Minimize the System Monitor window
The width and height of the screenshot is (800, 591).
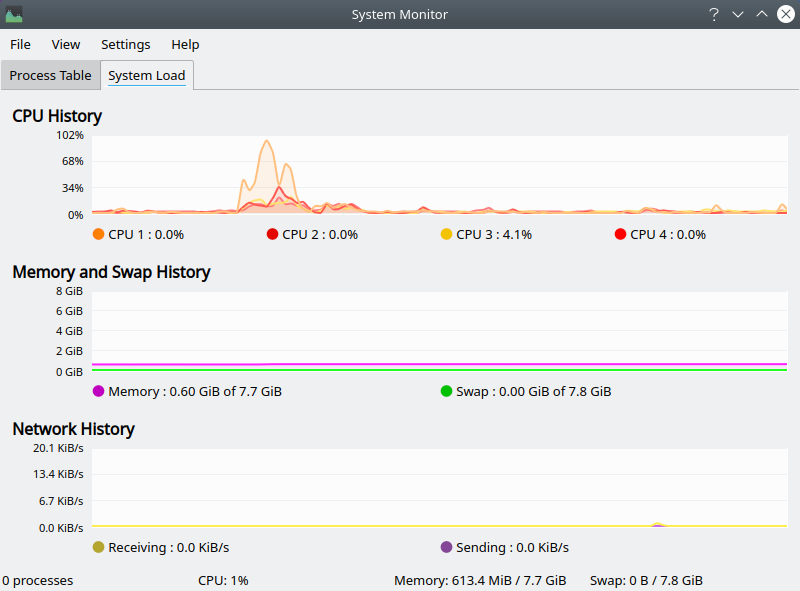pos(738,14)
